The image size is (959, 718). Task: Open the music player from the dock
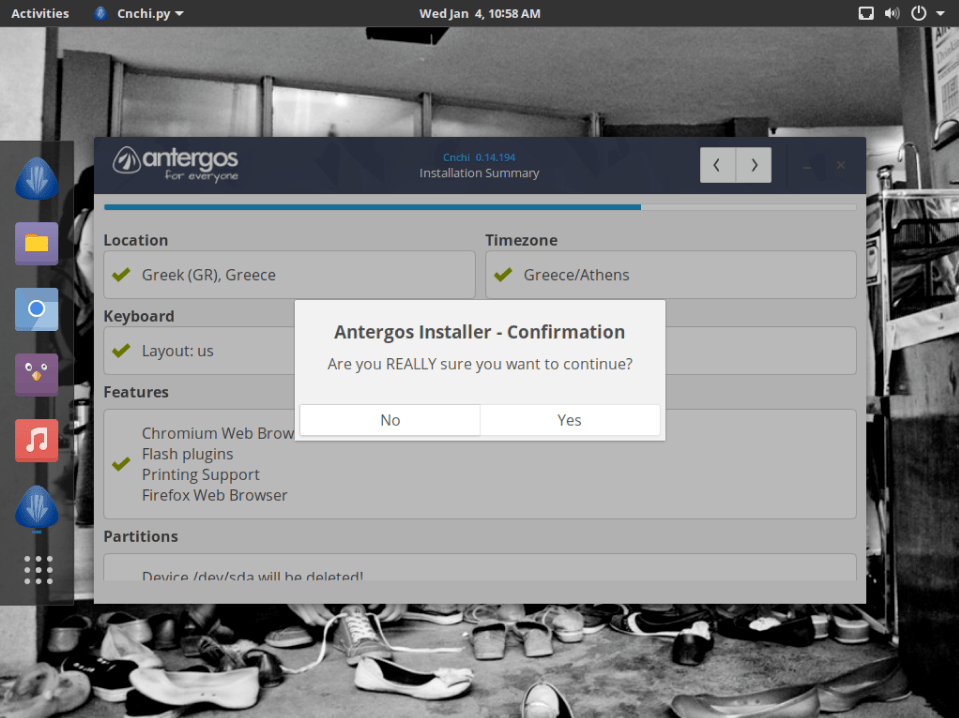tap(37, 440)
